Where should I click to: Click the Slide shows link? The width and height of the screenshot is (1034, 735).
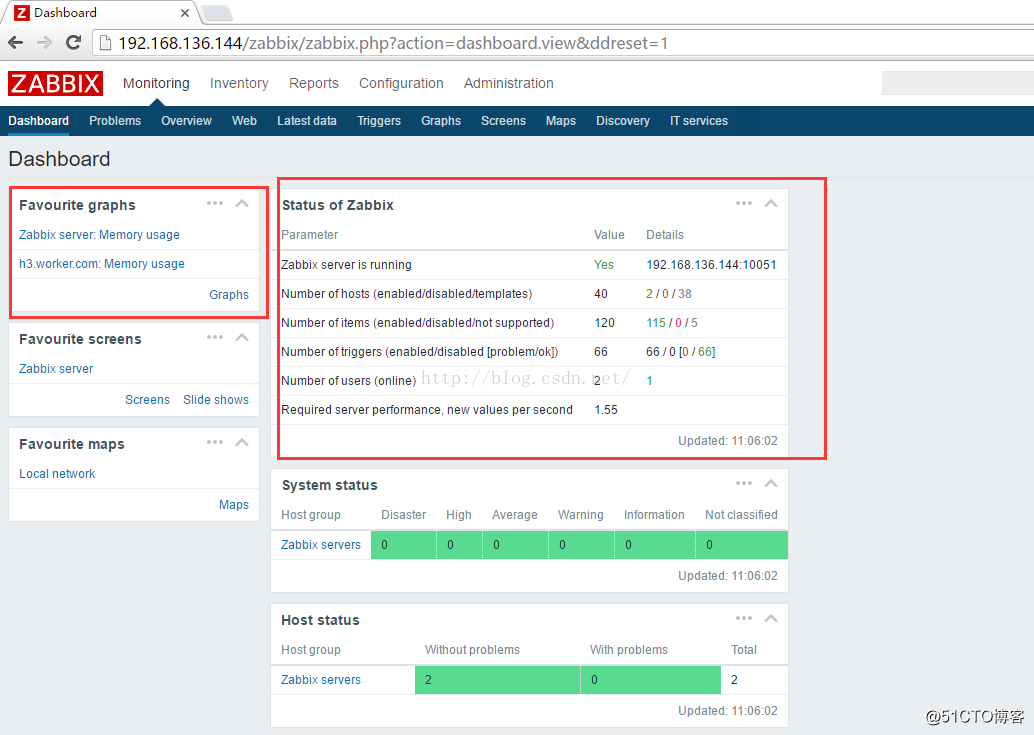click(x=216, y=399)
